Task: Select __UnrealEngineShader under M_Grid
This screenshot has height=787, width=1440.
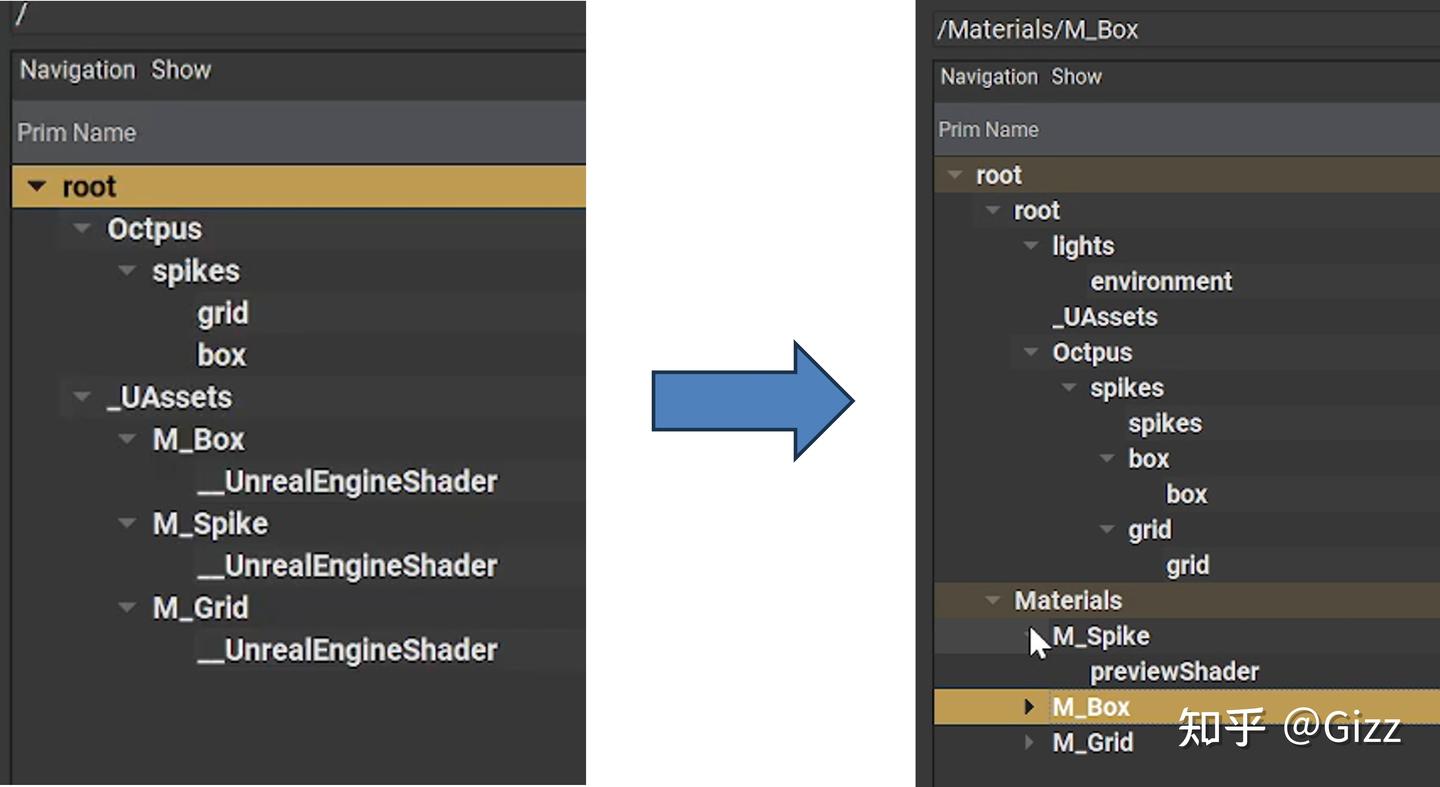Action: tap(347, 650)
